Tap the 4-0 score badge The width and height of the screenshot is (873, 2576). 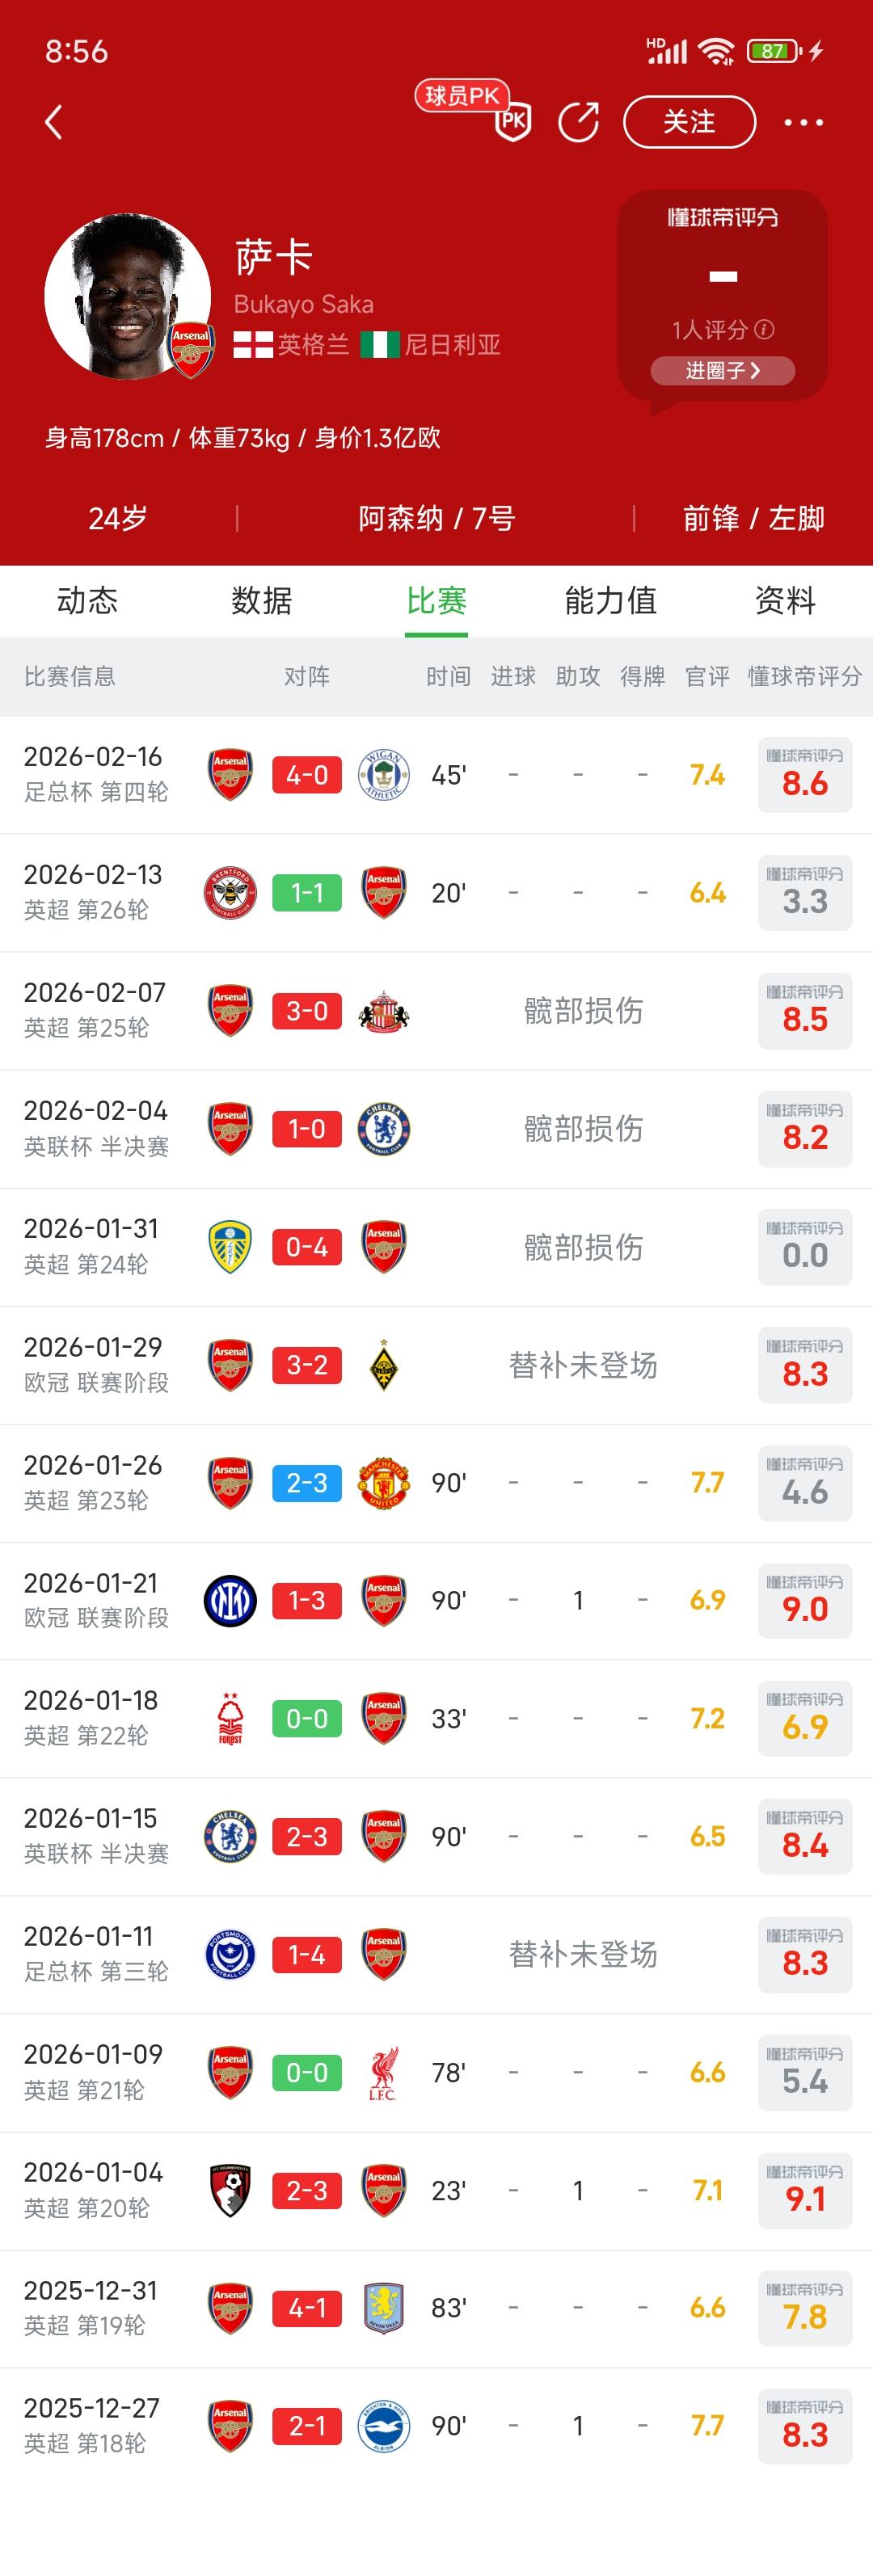coord(307,775)
